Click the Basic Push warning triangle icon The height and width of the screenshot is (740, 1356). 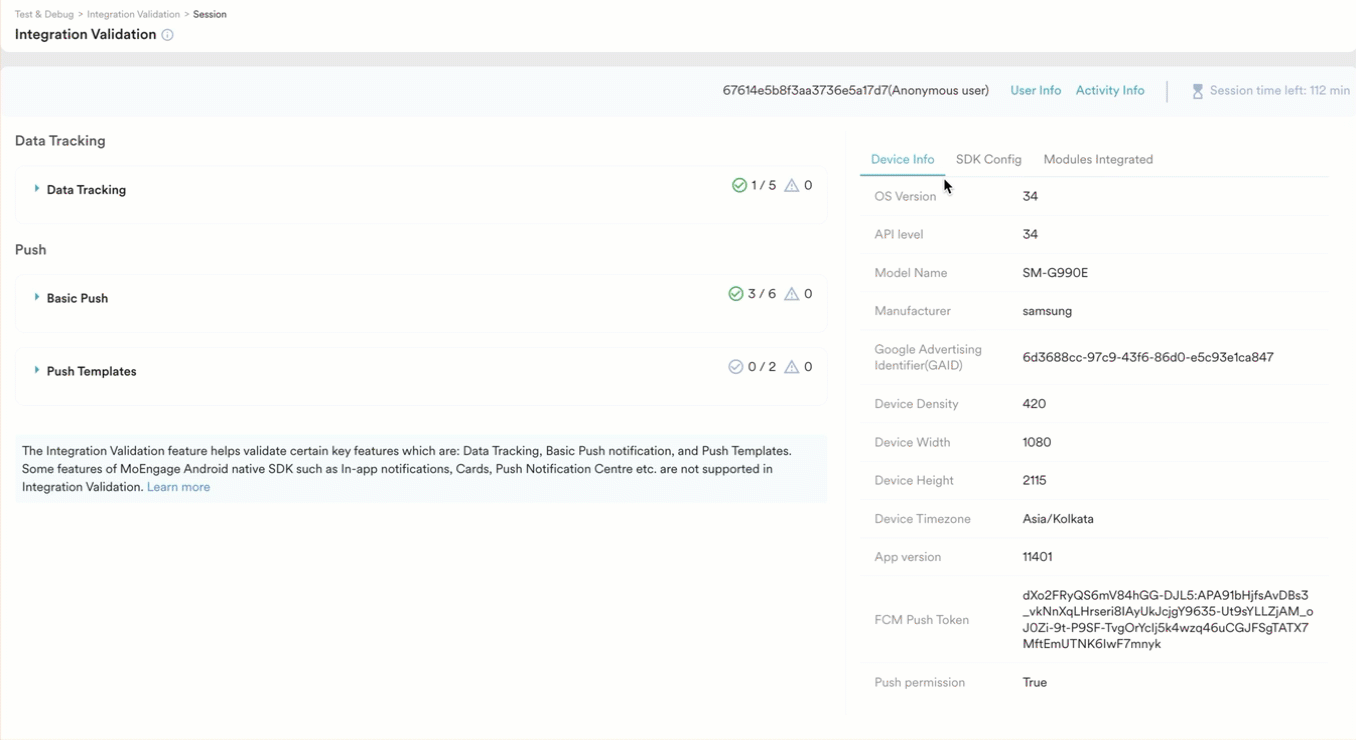coord(791,294)
